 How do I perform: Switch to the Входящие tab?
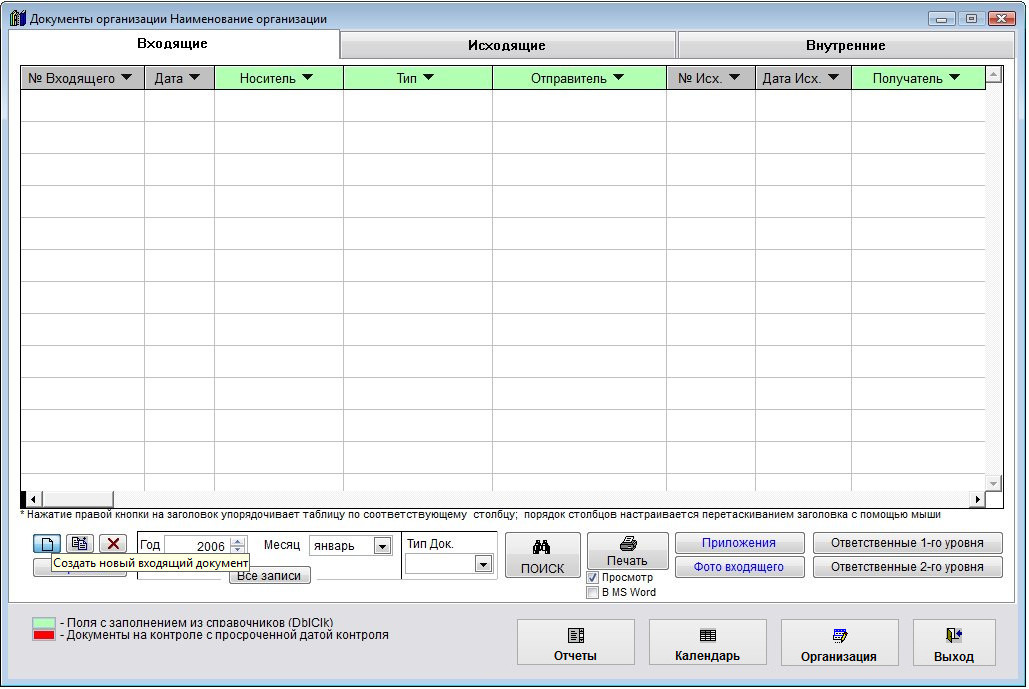[x=173, y=43]
